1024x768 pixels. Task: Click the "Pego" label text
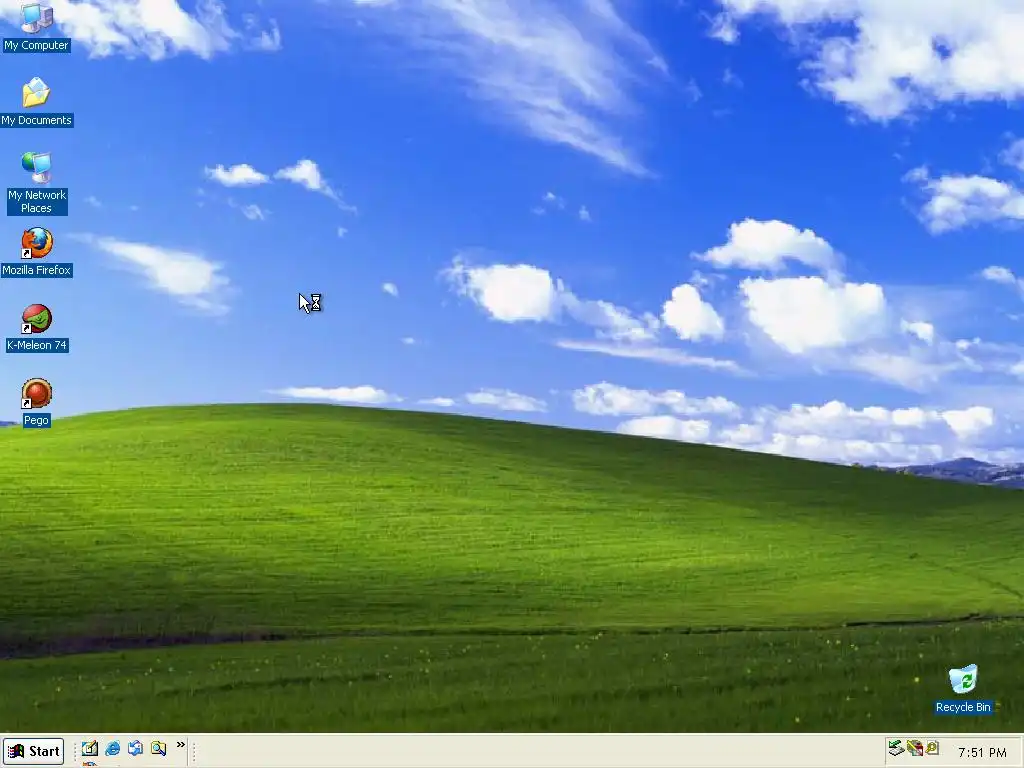36,421
